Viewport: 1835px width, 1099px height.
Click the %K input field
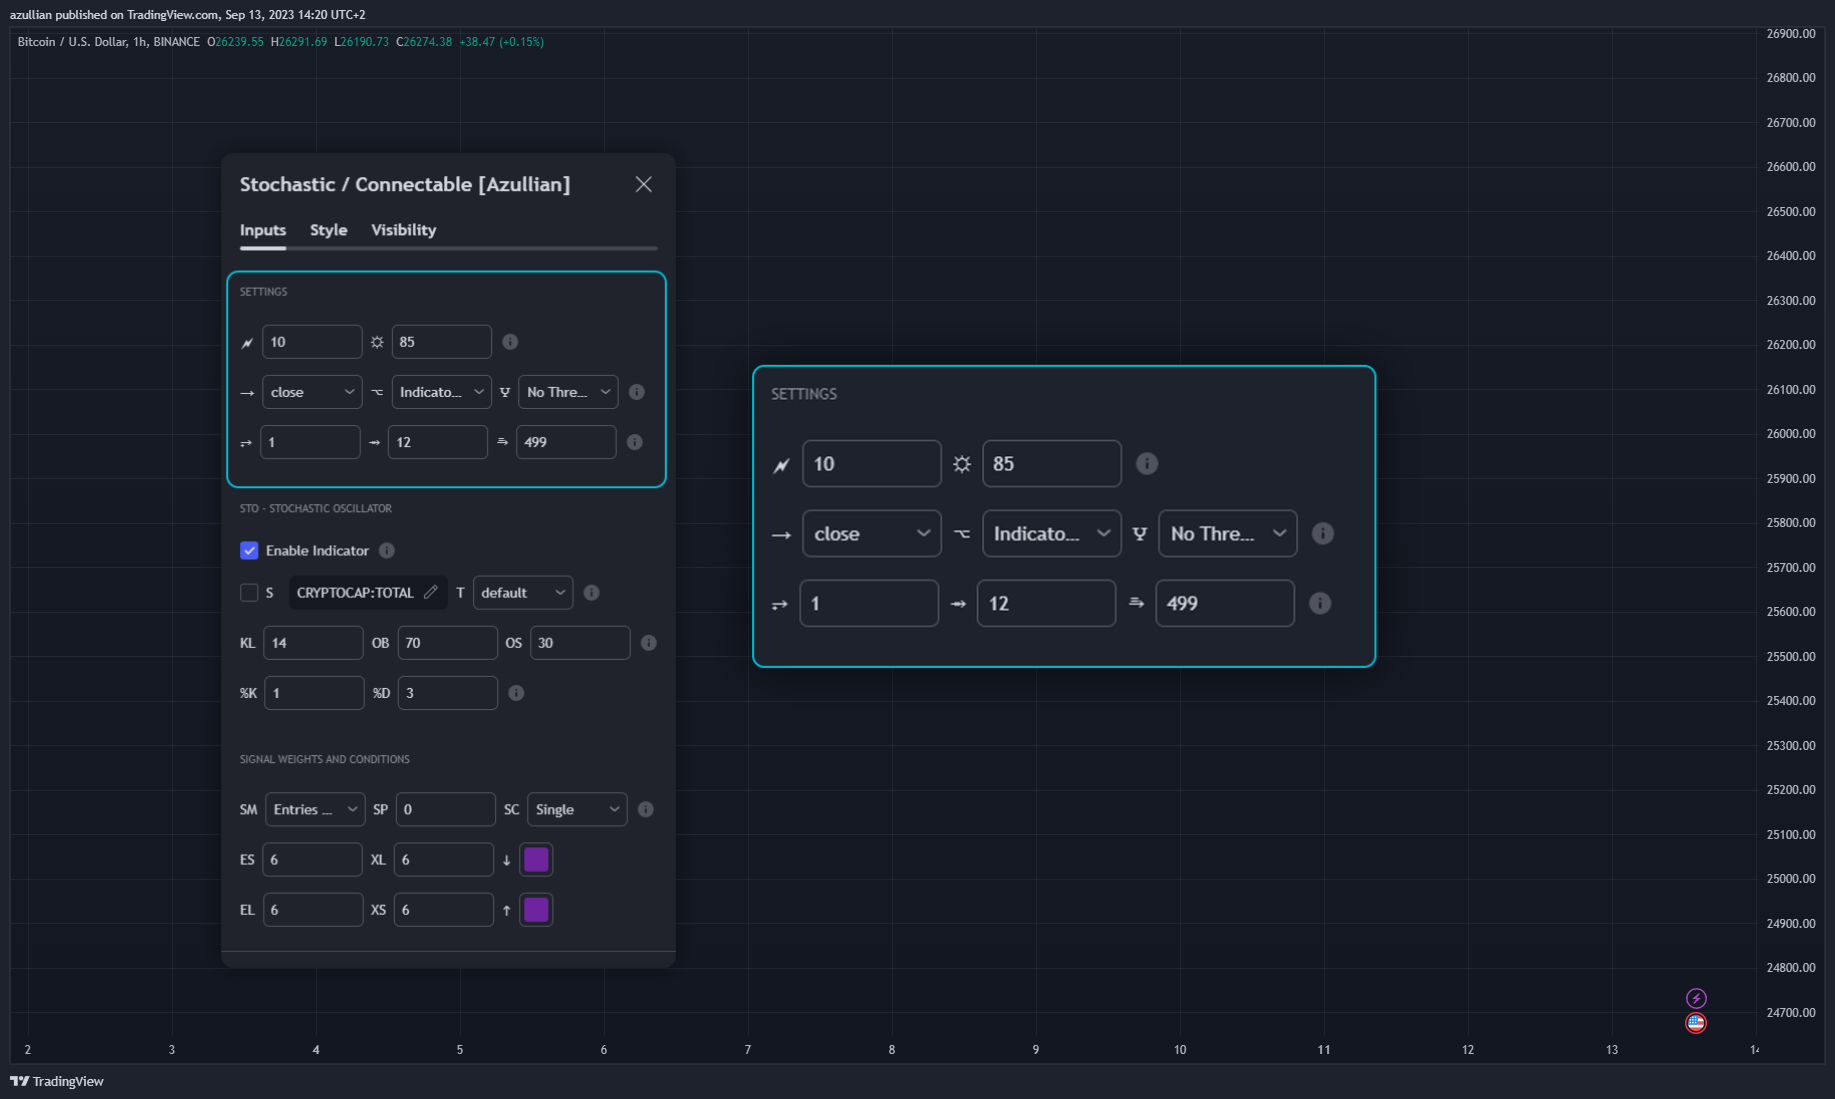click(x=314, y=693)
